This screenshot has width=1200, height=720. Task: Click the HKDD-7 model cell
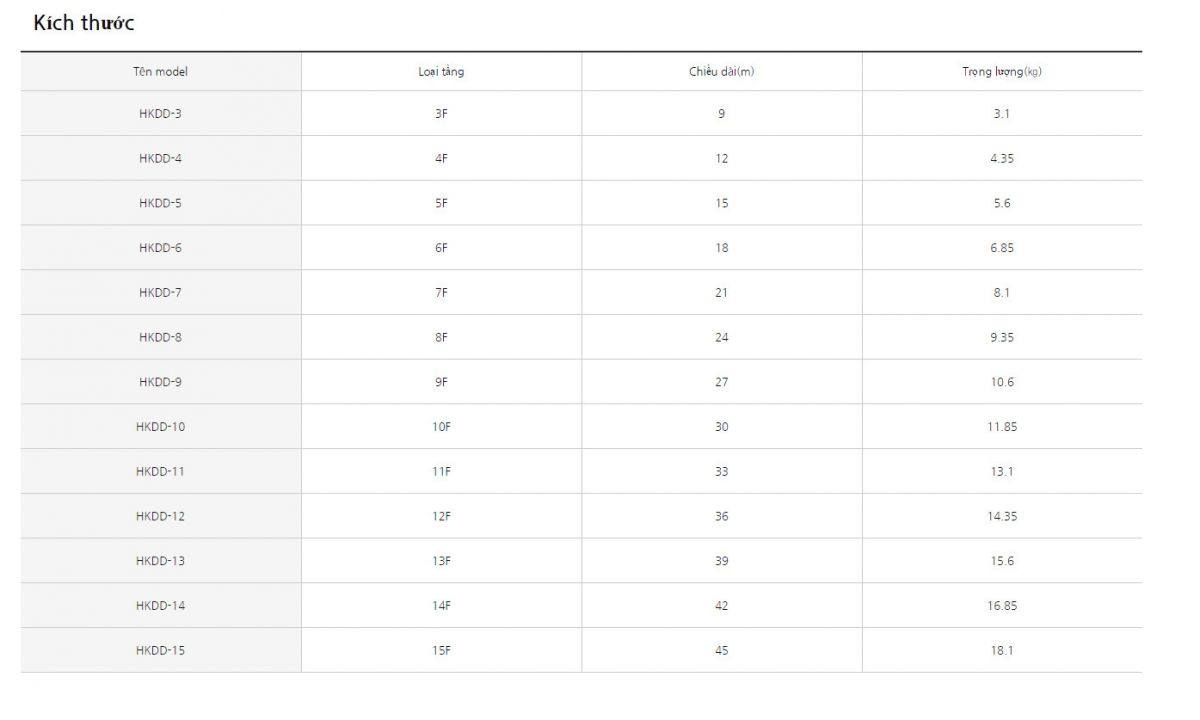tap(160, 293)
